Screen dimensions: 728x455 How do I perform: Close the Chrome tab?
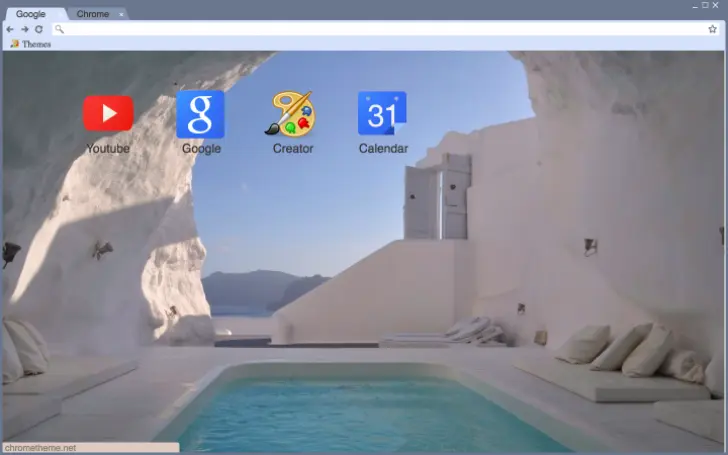tap(121, 14)
